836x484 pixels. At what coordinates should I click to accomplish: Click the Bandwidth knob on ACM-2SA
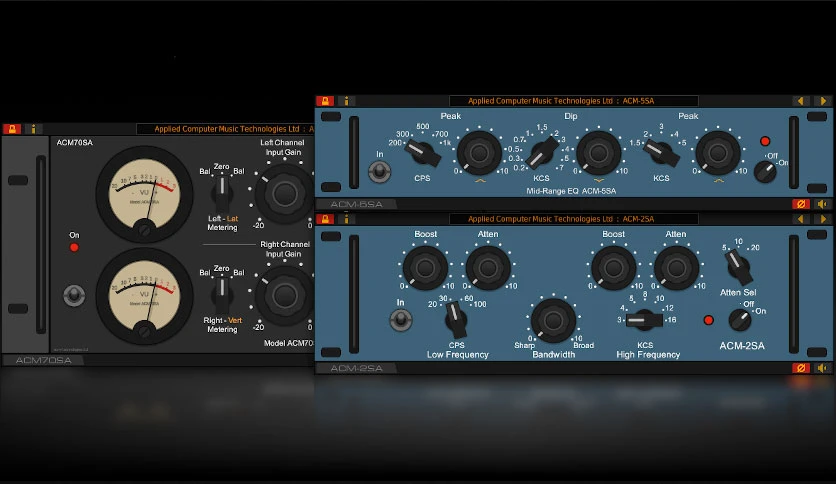click(553, 320)
